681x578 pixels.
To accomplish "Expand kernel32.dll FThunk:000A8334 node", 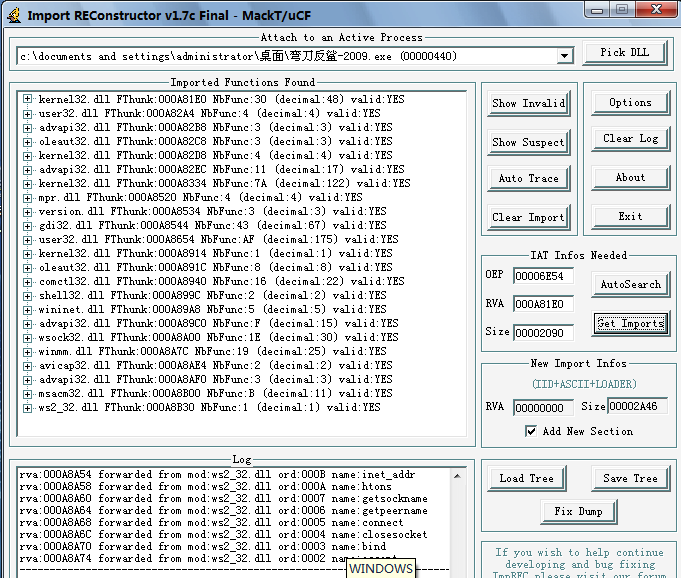I will tap(27, 183).
